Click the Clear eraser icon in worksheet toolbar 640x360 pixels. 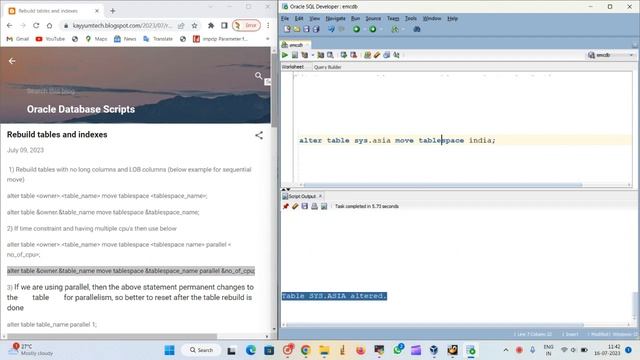[x=377, y=55]
